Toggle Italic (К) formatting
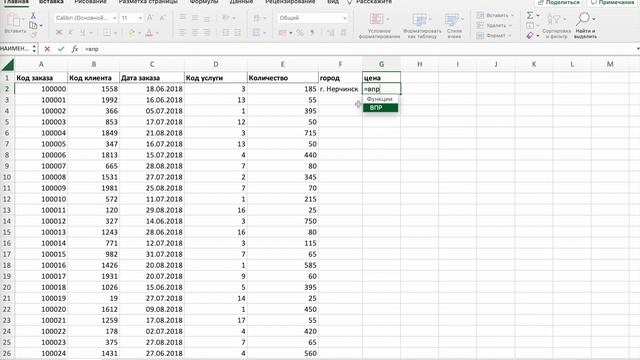Screen dimensions: 640x360 point(71,33)
